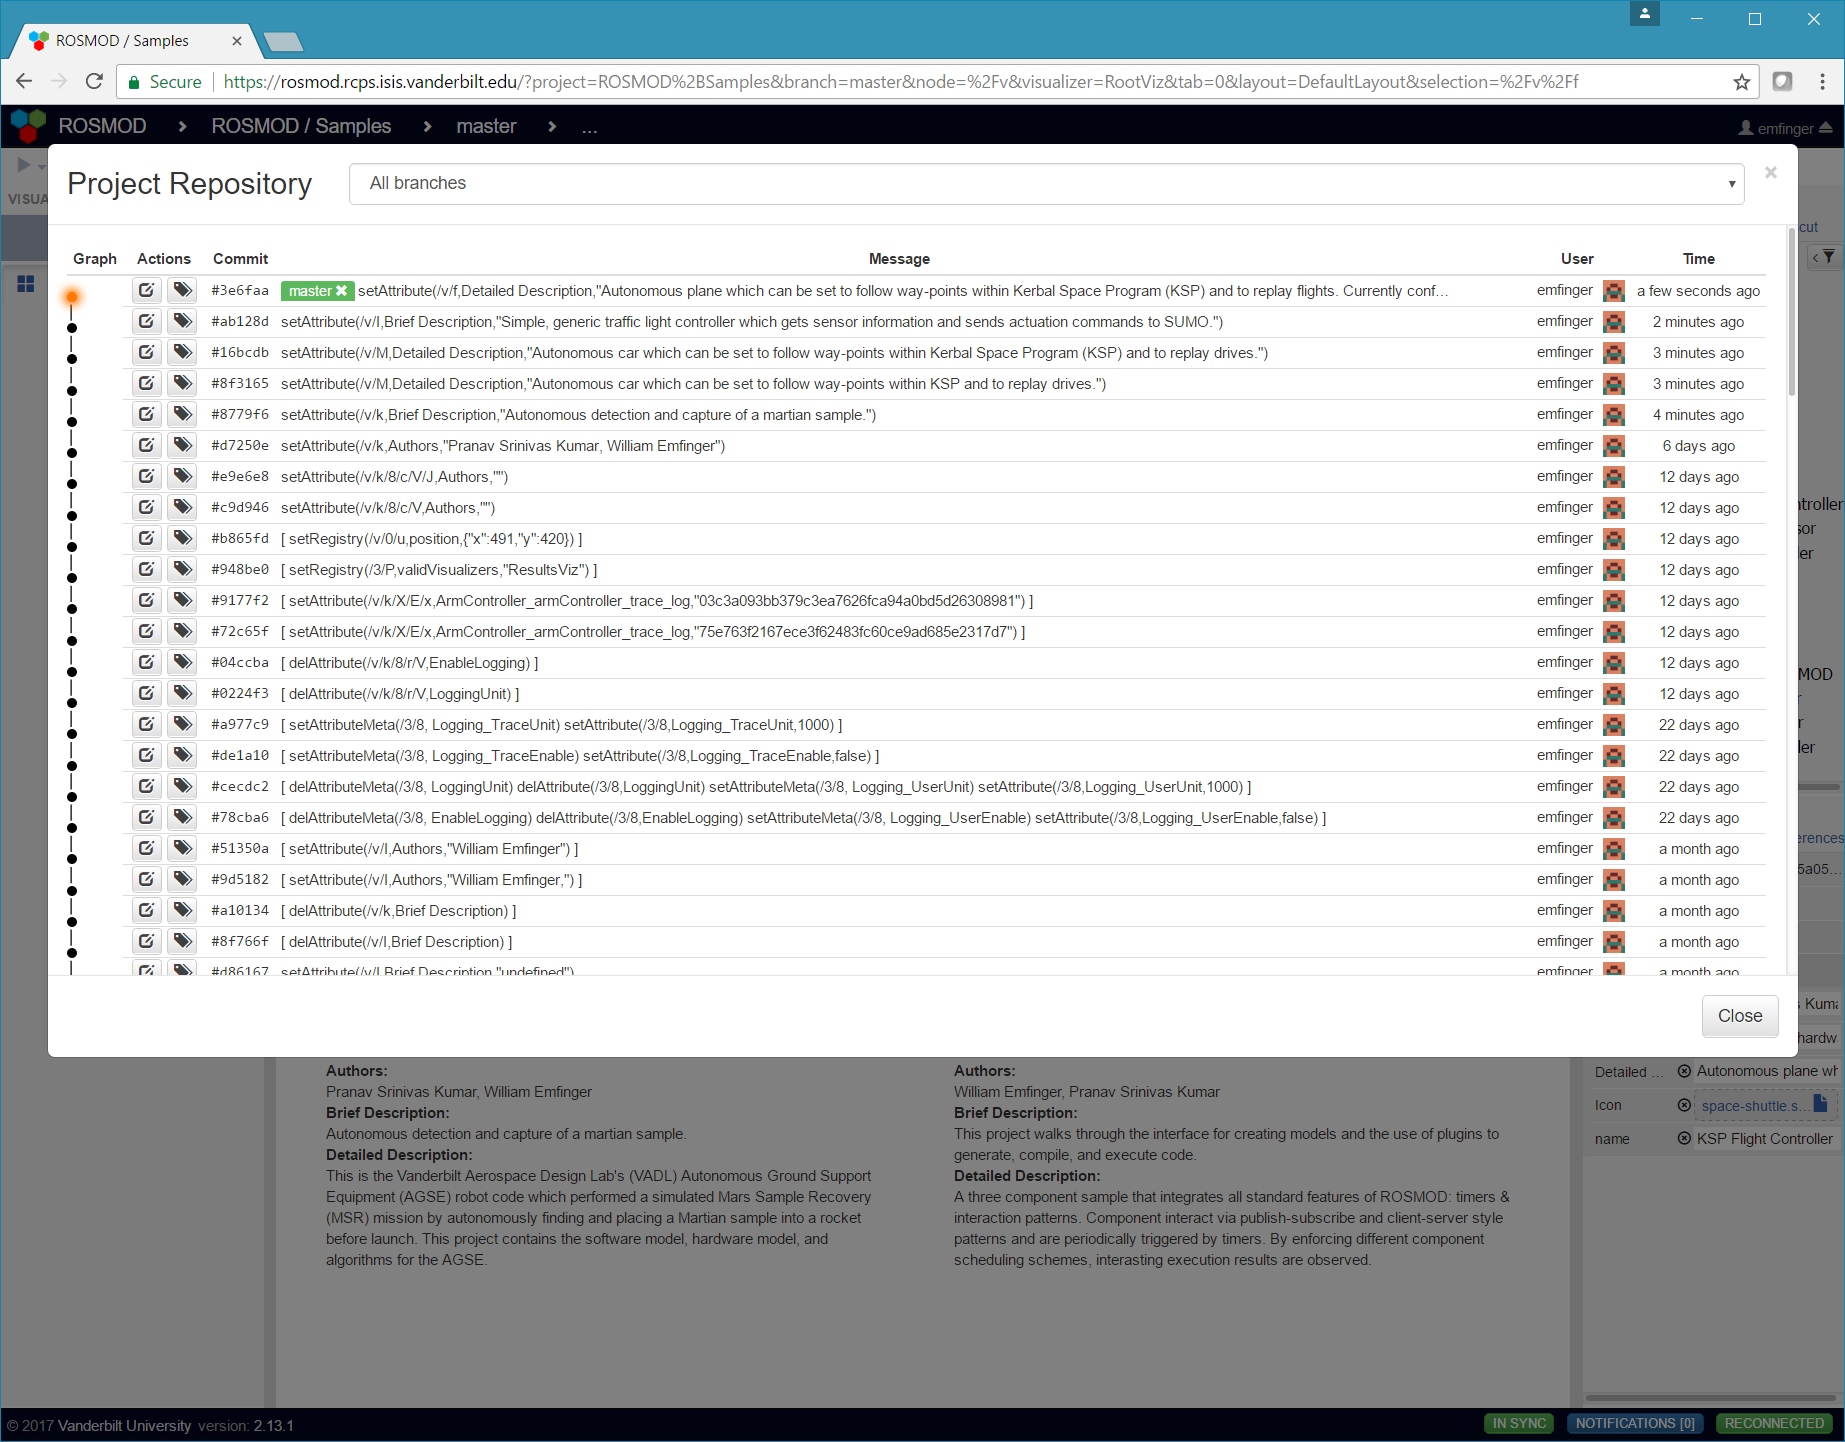The height and width of the screenshot is (1442, 1845).
Task: Click the tag icon for commit #a977c9
Action: point(182,725)
